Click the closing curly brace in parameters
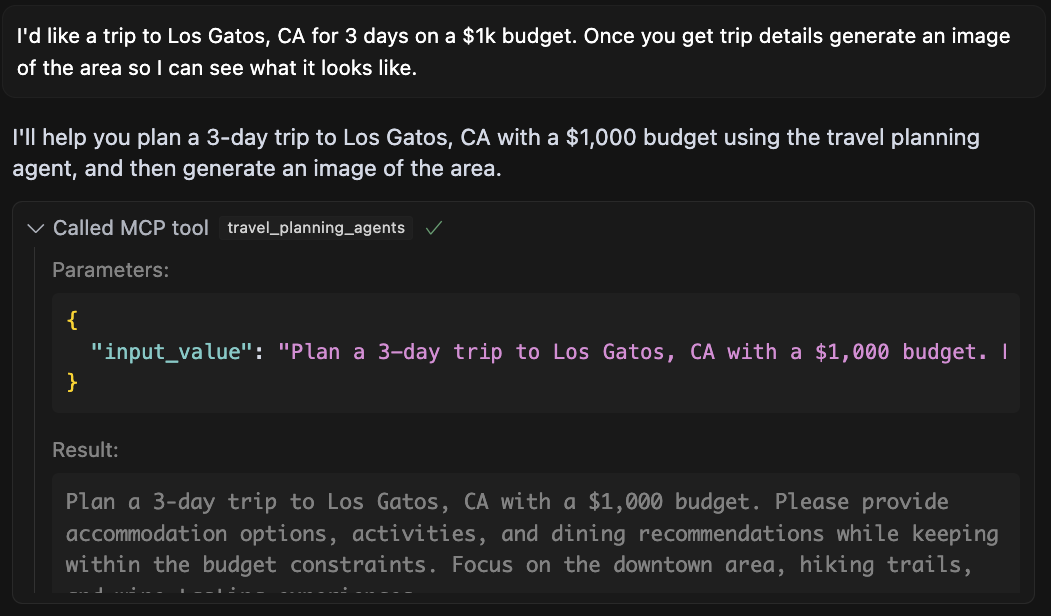 point(71,382)
